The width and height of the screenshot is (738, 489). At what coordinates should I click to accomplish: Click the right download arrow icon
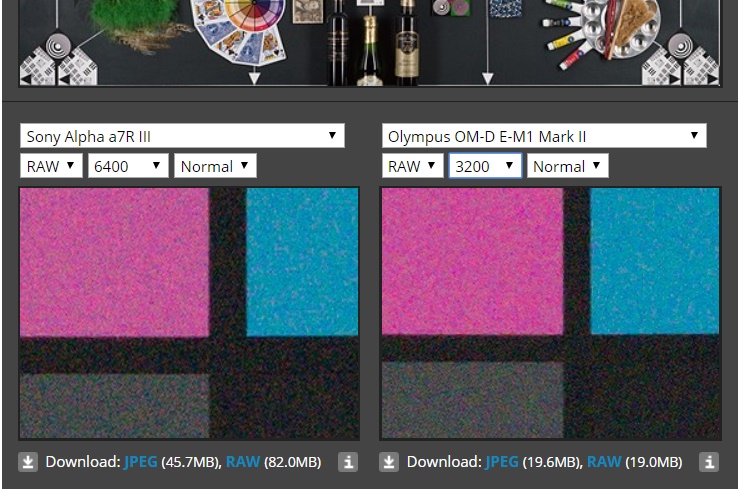[x=390, y=462]
